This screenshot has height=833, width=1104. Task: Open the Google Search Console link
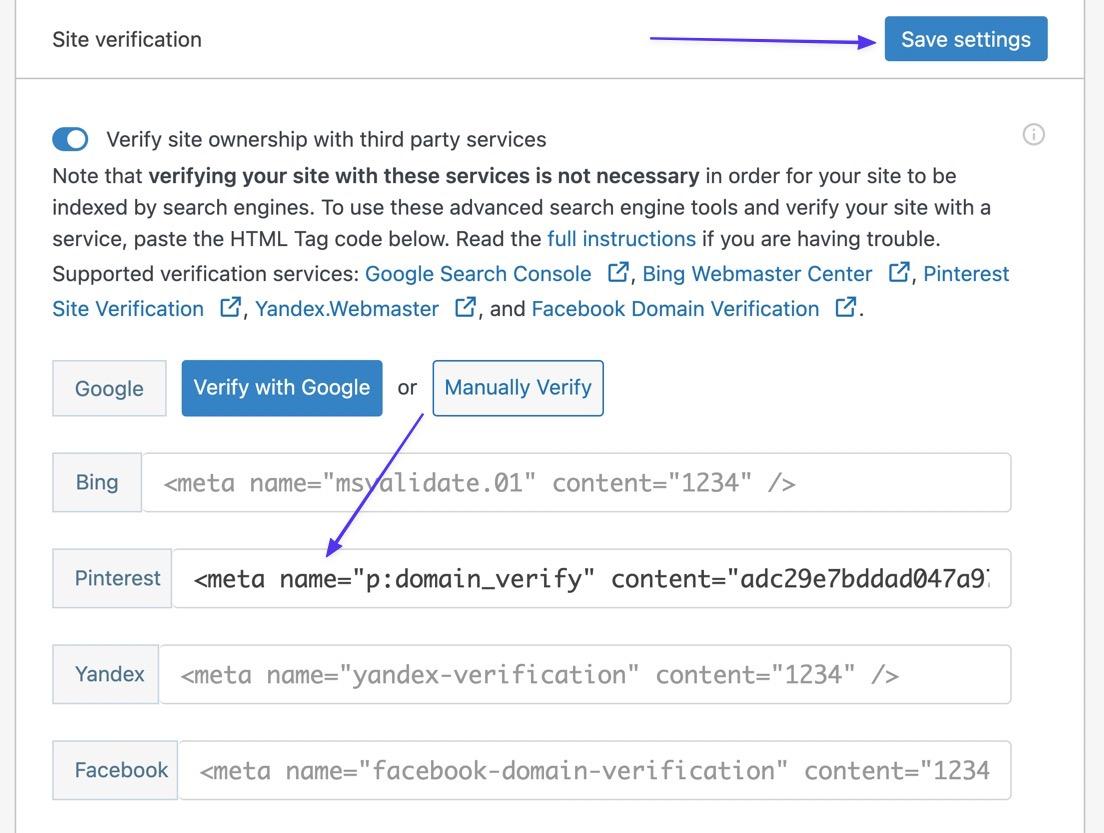pos(478,274)
